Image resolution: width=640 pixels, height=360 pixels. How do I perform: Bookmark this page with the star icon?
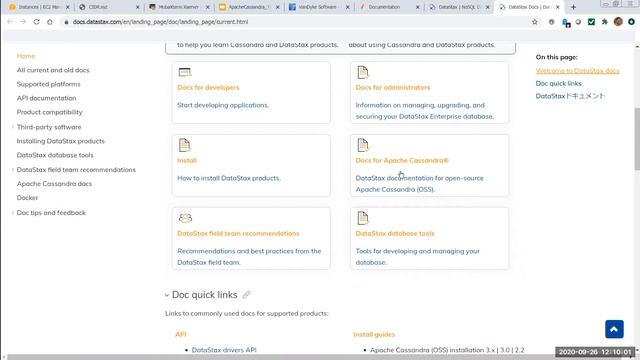click(535, 22)
